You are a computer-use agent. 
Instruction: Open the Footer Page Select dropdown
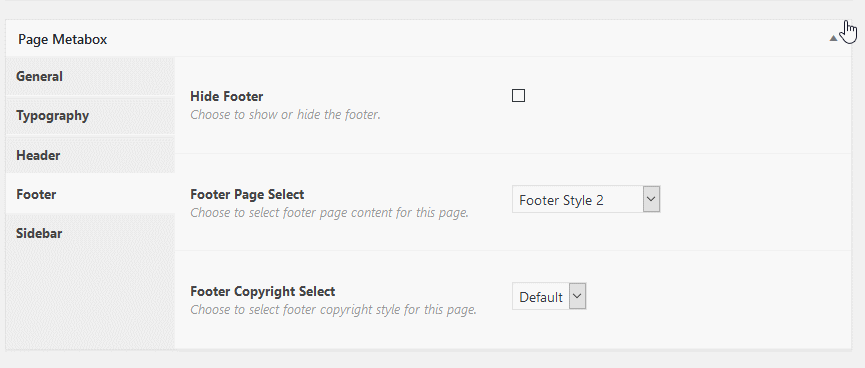[x=586, y=200]
